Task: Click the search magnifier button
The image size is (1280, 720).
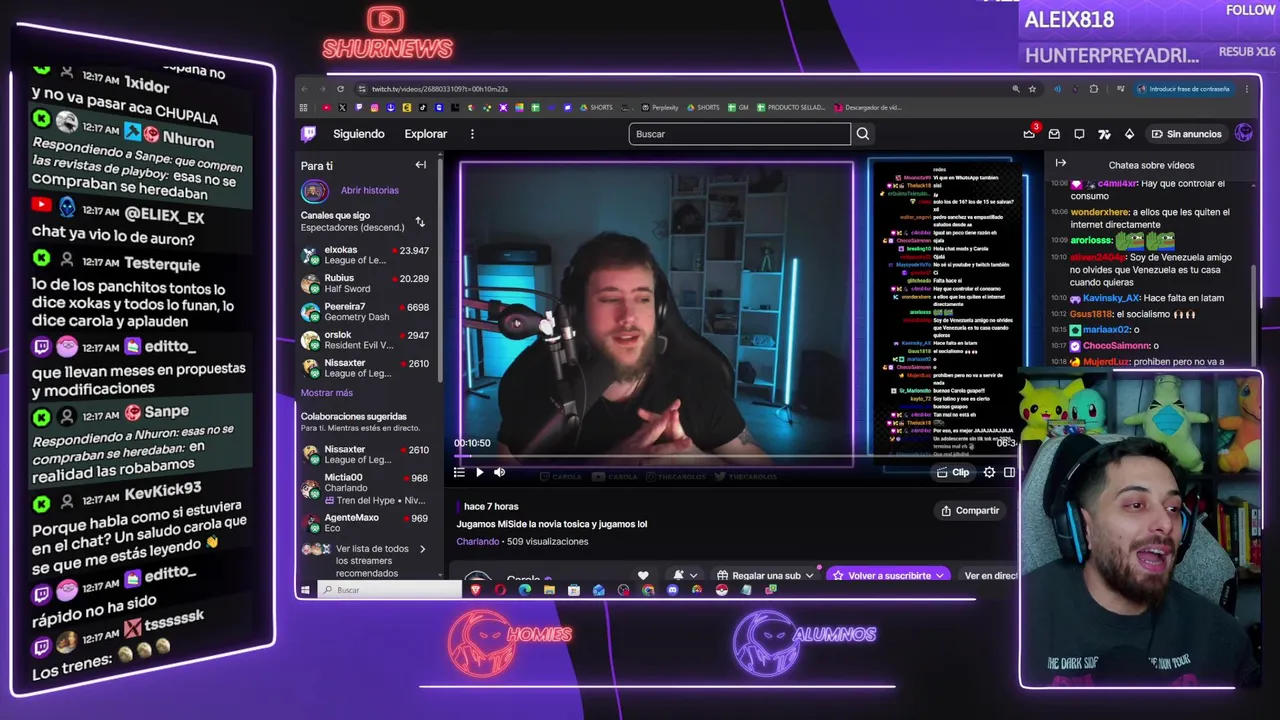Action: click(x=863, y=134)
